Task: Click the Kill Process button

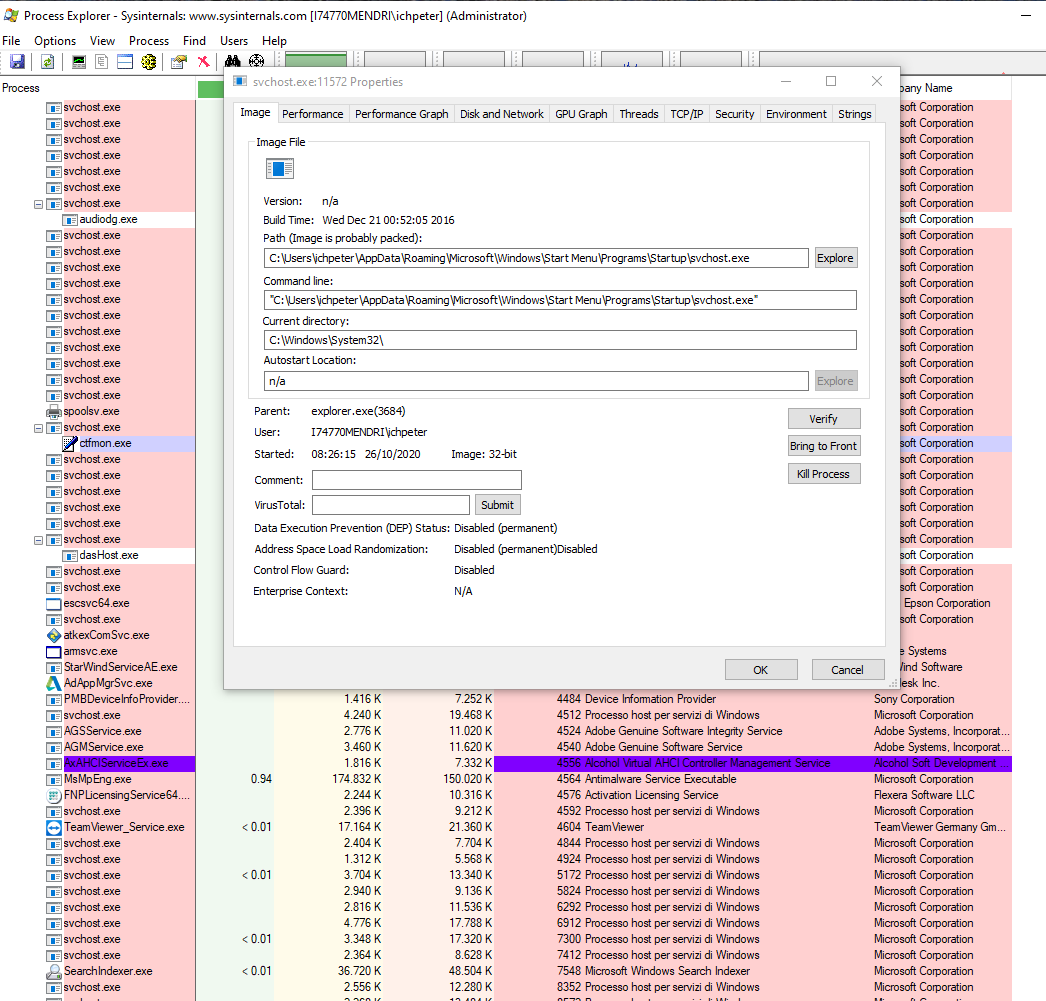Action: (824, 474)
